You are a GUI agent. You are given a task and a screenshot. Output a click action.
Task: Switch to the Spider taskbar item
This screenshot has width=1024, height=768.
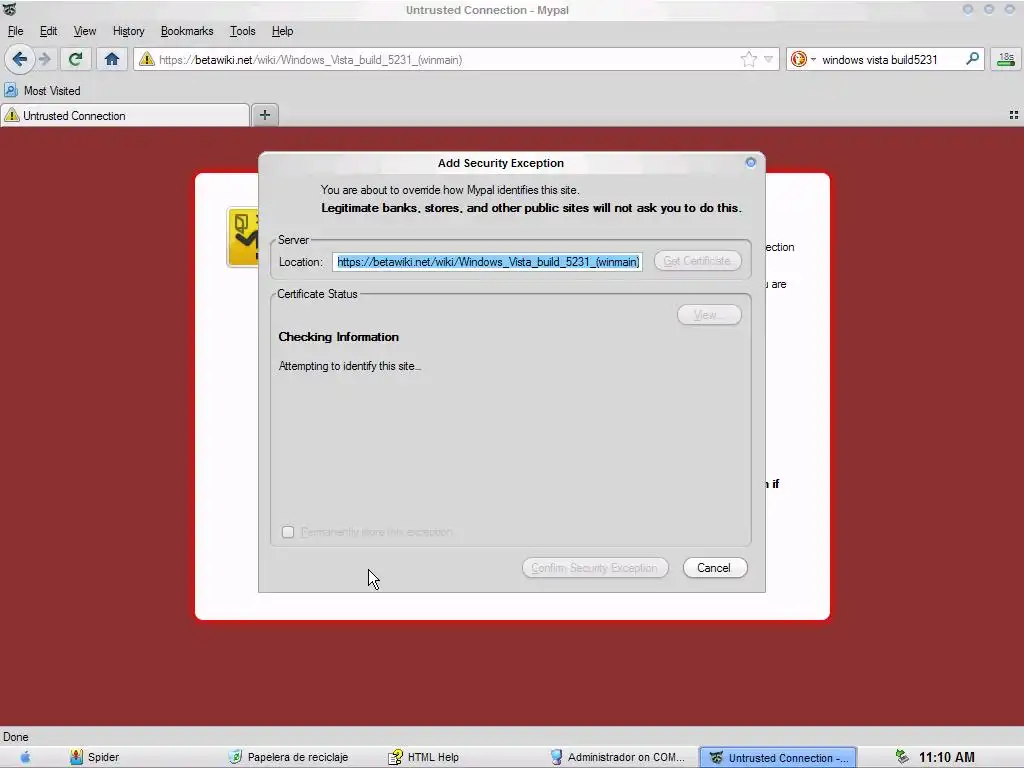[x=94, y=757]
